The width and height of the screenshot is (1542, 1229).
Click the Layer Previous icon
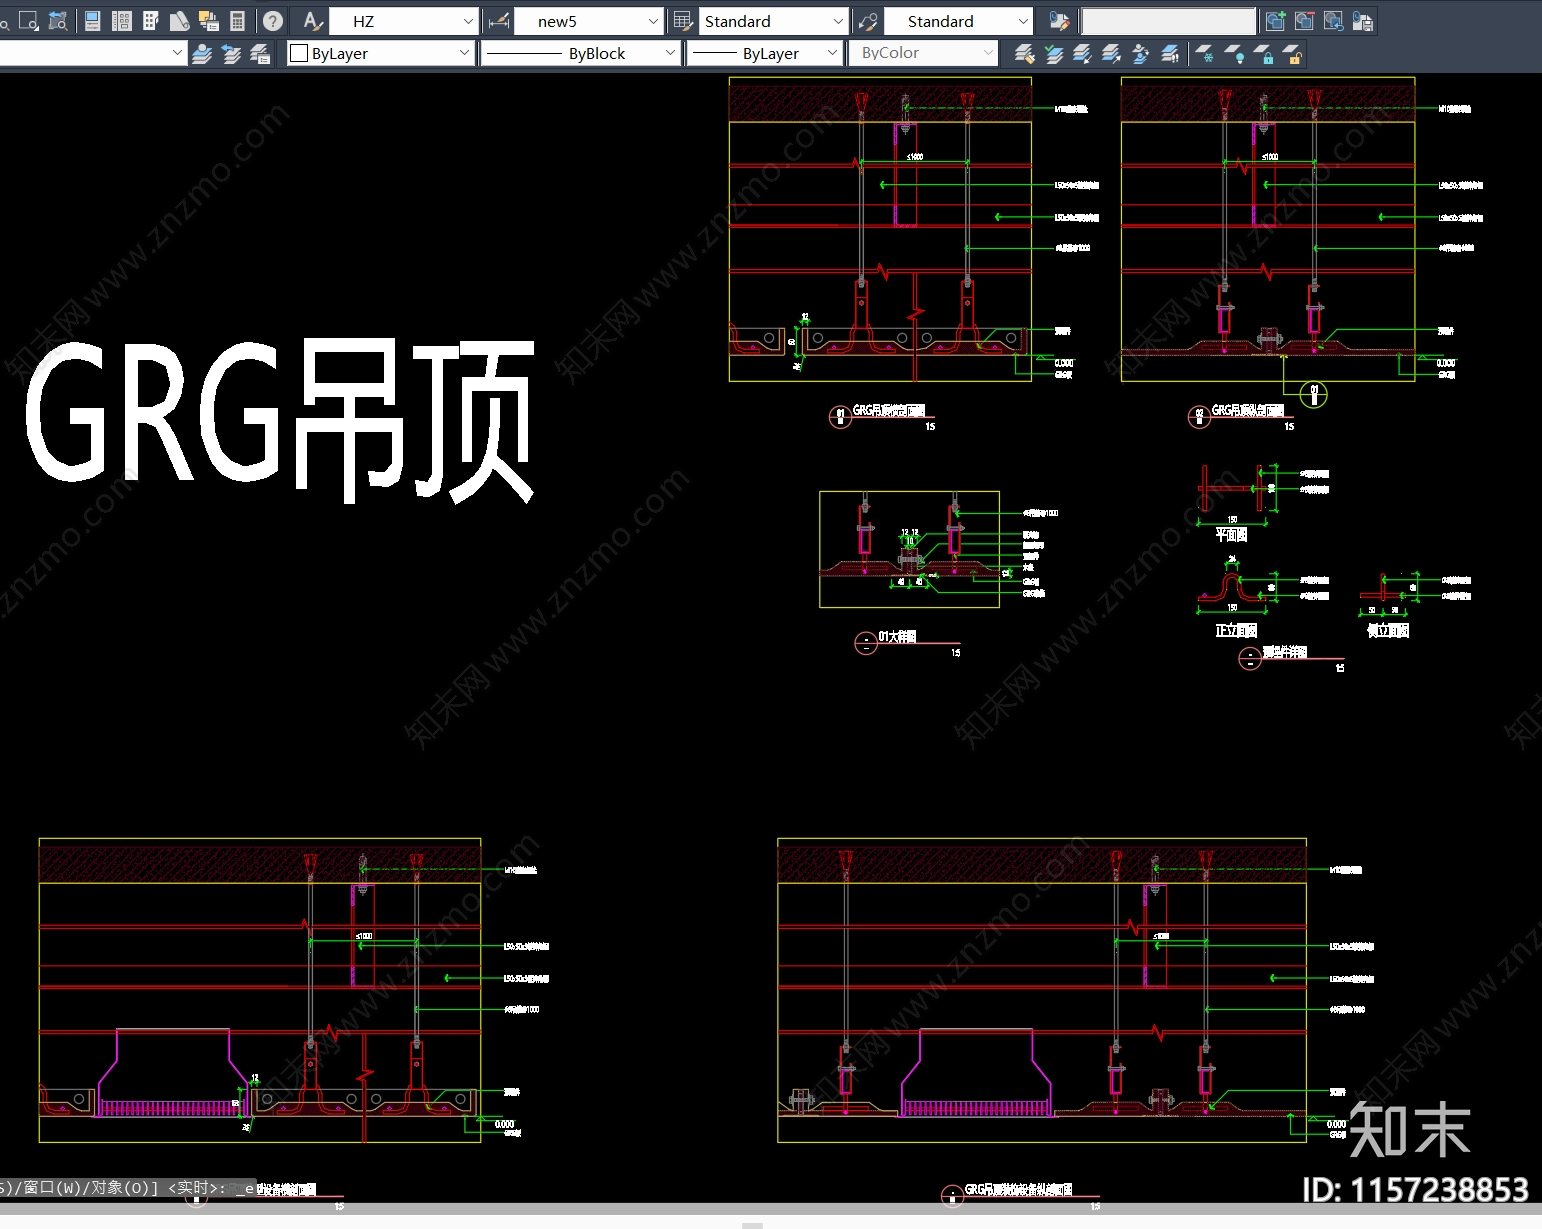pyautogui.click(x=231, y=54)
